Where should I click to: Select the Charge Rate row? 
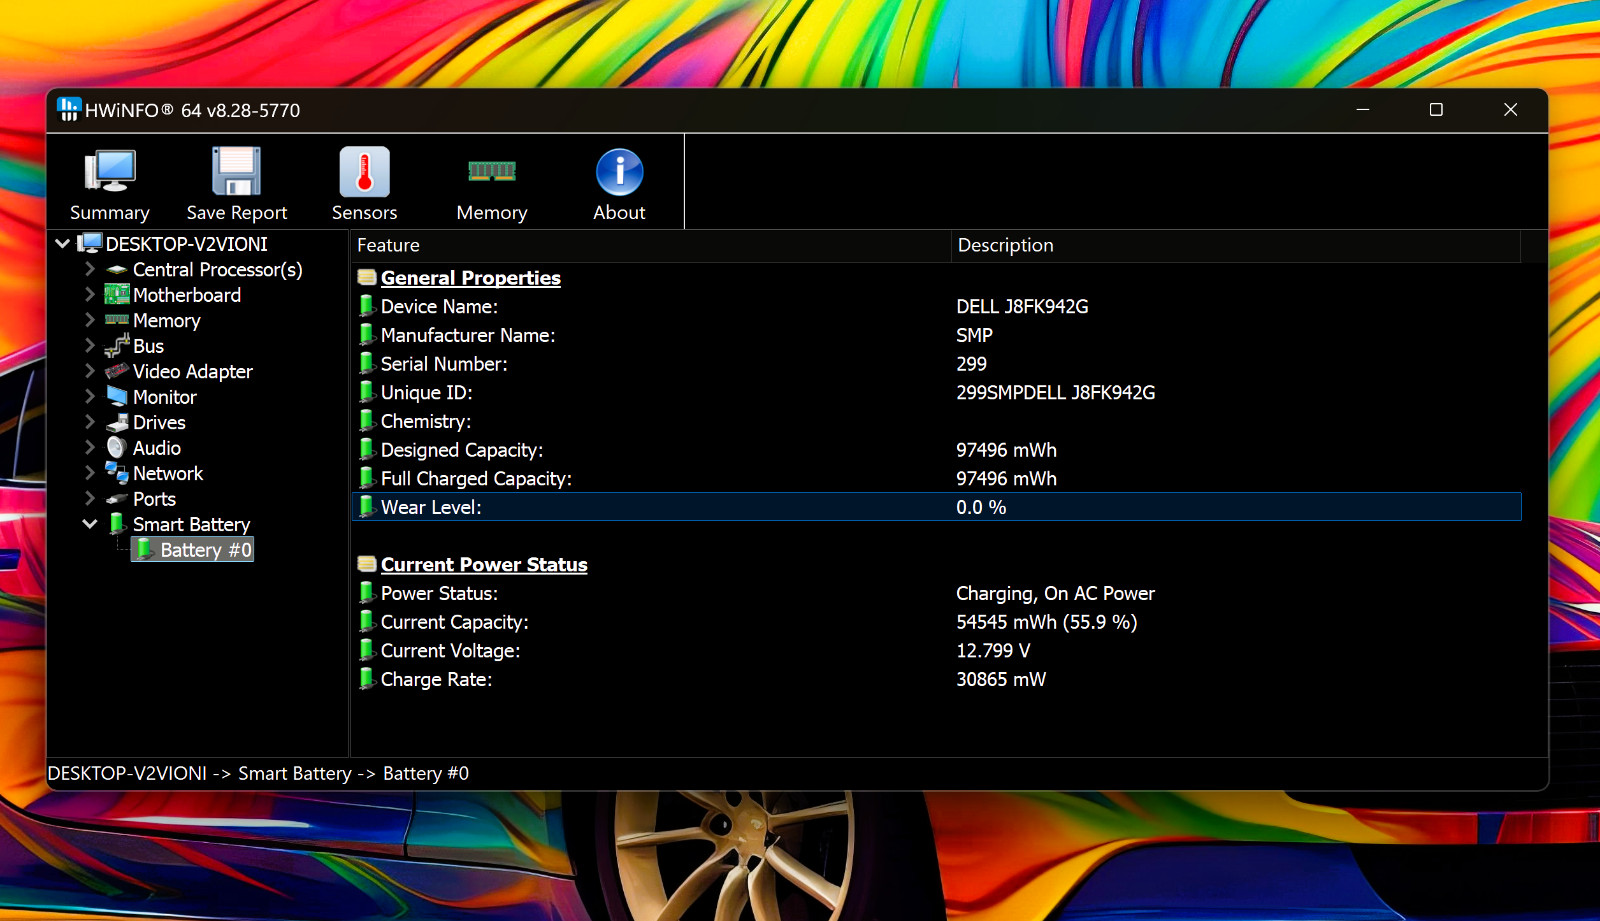coord(937,679)
